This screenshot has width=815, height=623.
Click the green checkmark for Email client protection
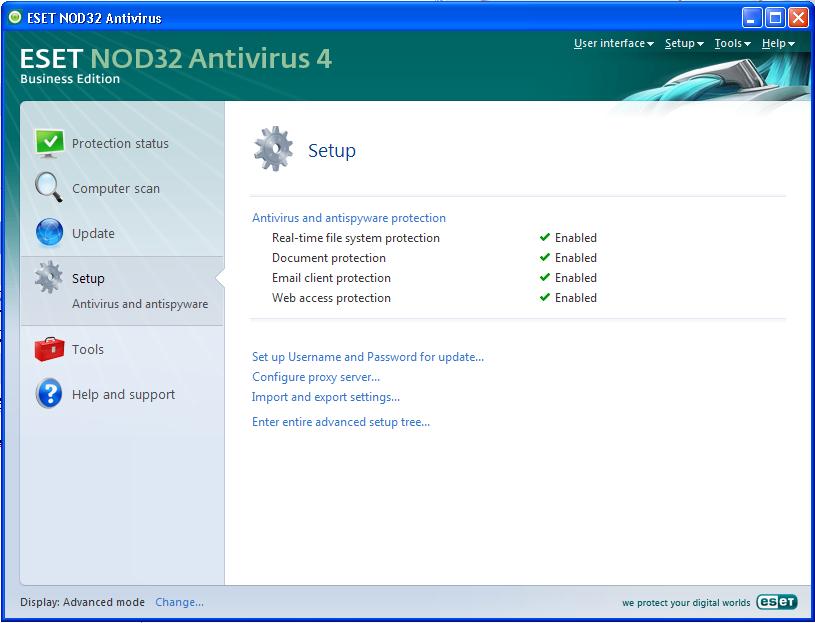545,277
